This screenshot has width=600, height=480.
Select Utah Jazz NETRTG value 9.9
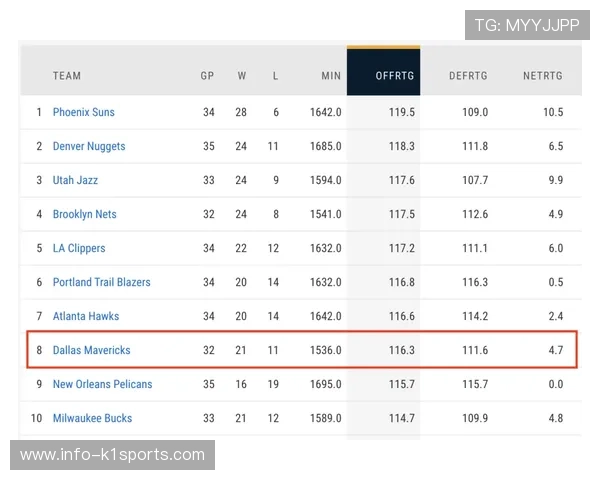(x=556, y=180)
